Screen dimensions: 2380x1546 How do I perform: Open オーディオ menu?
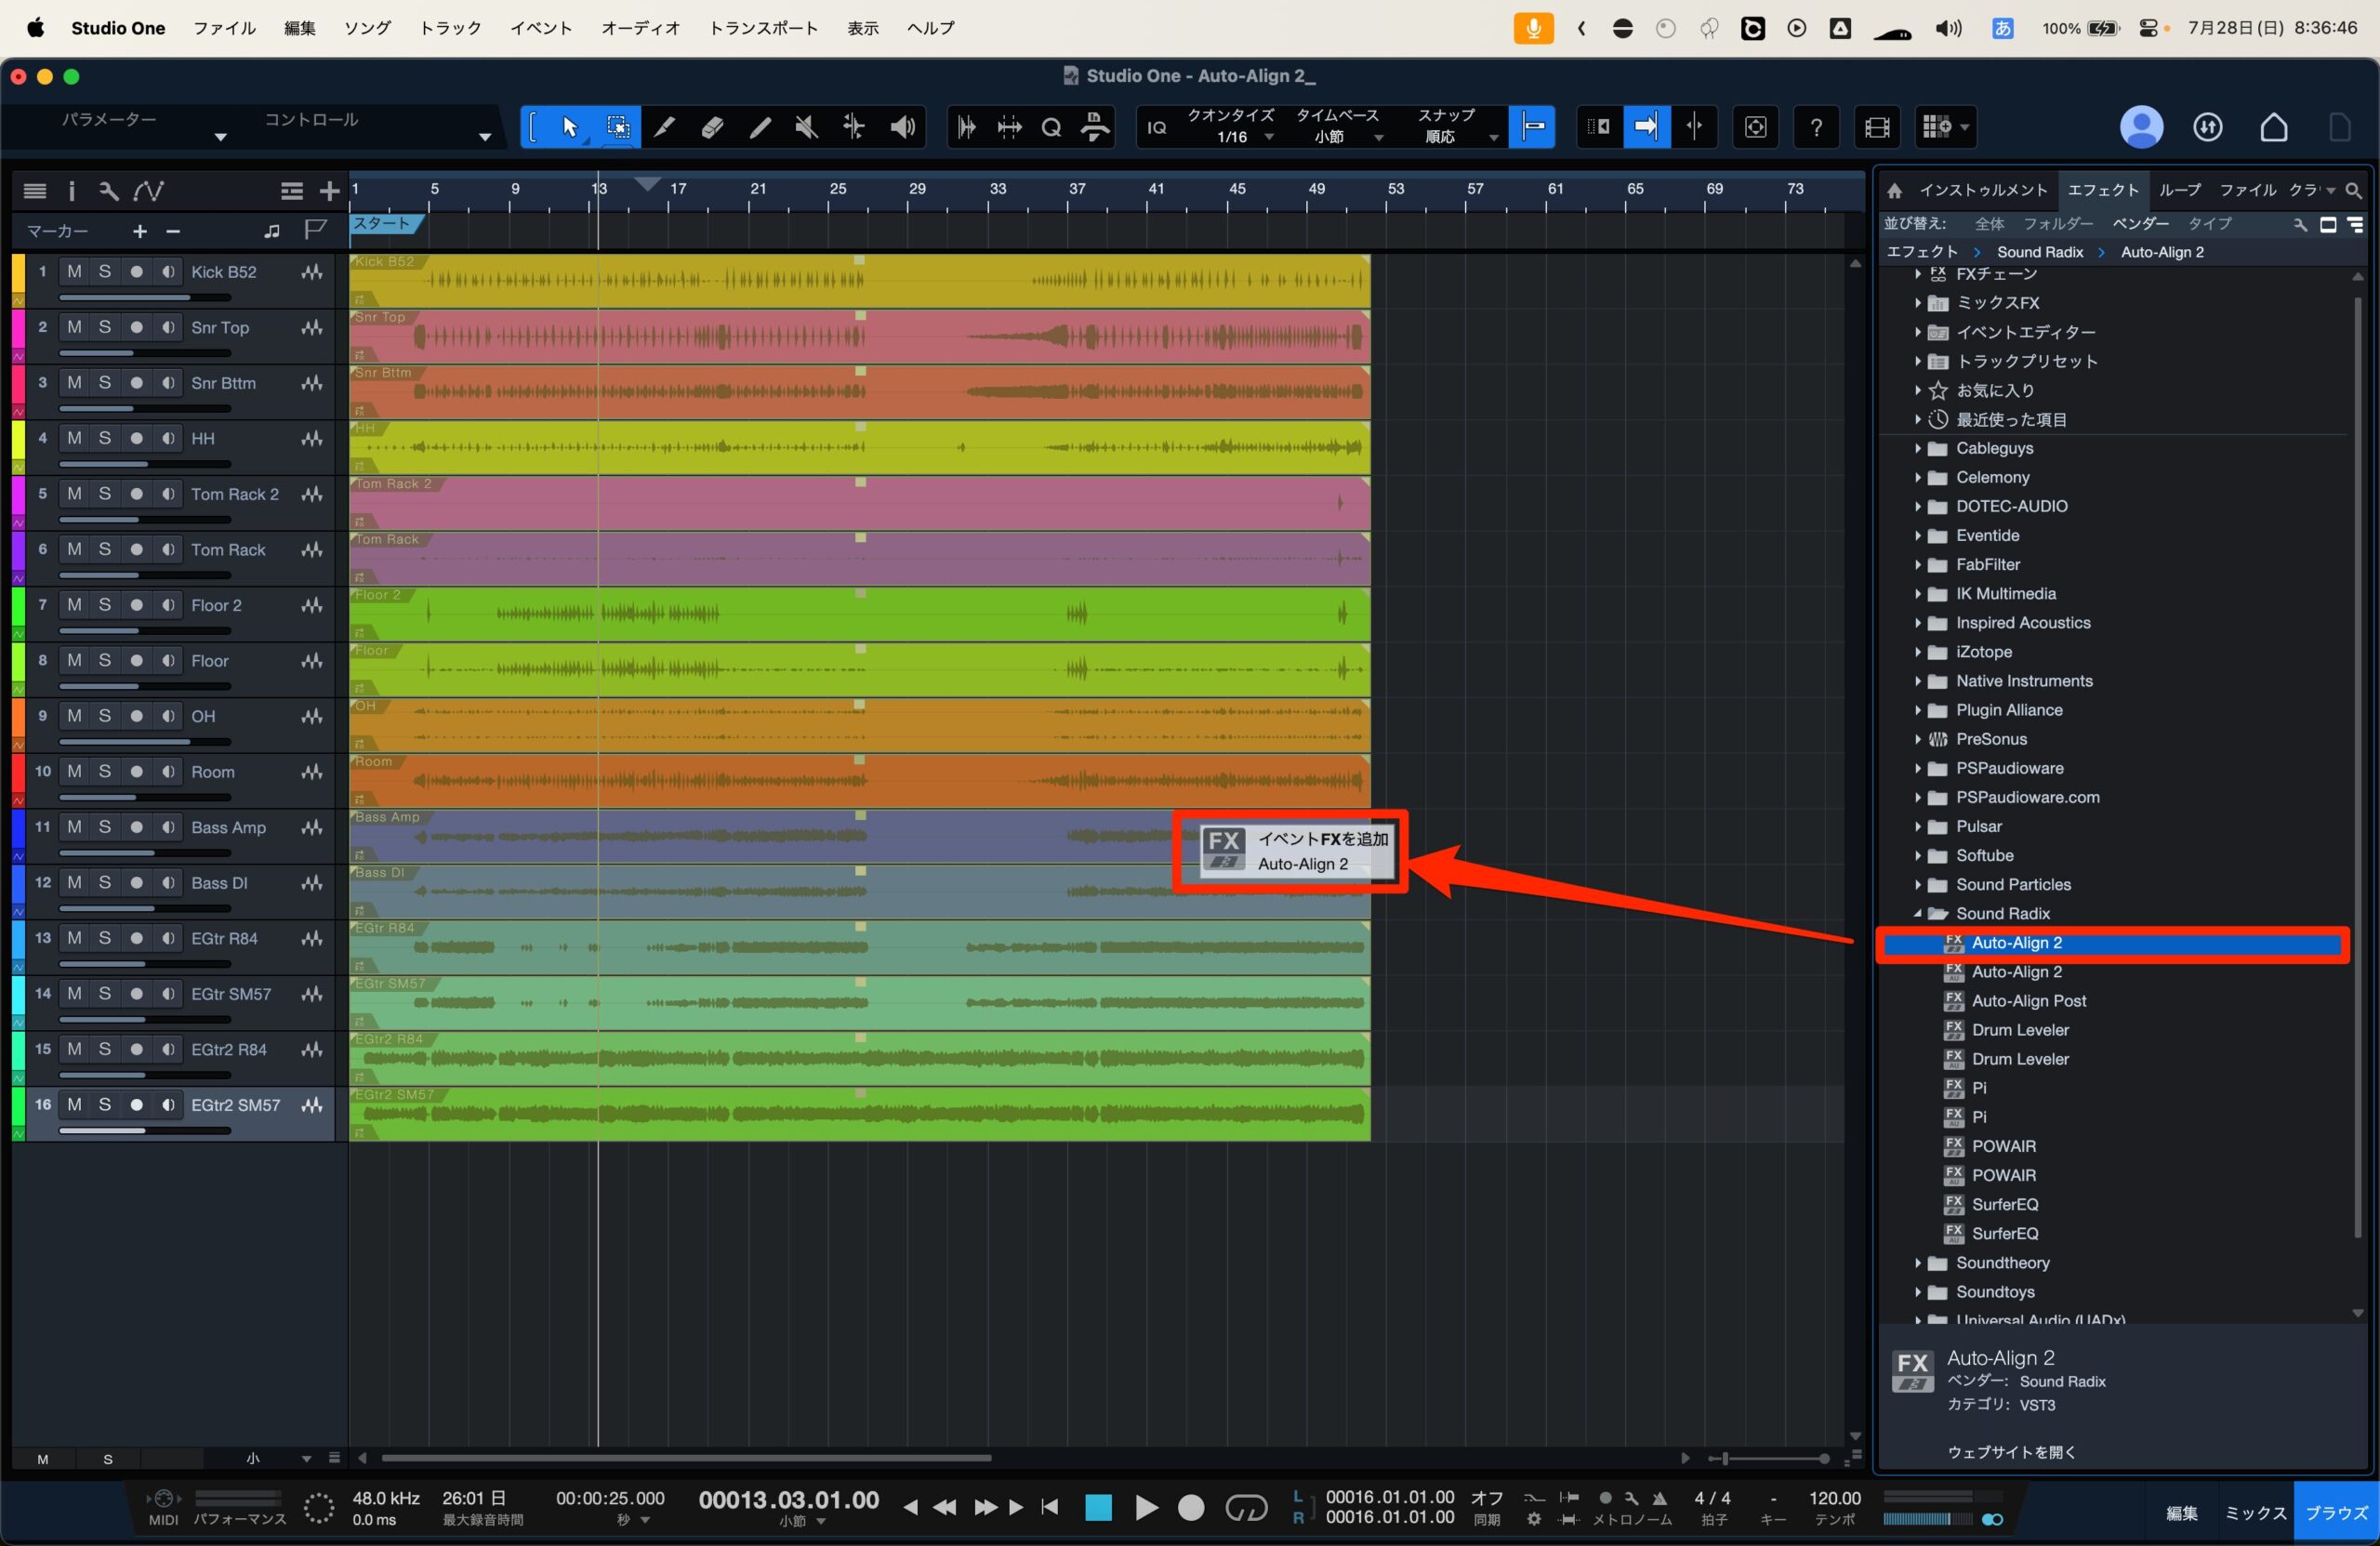[x=640, y=28]
